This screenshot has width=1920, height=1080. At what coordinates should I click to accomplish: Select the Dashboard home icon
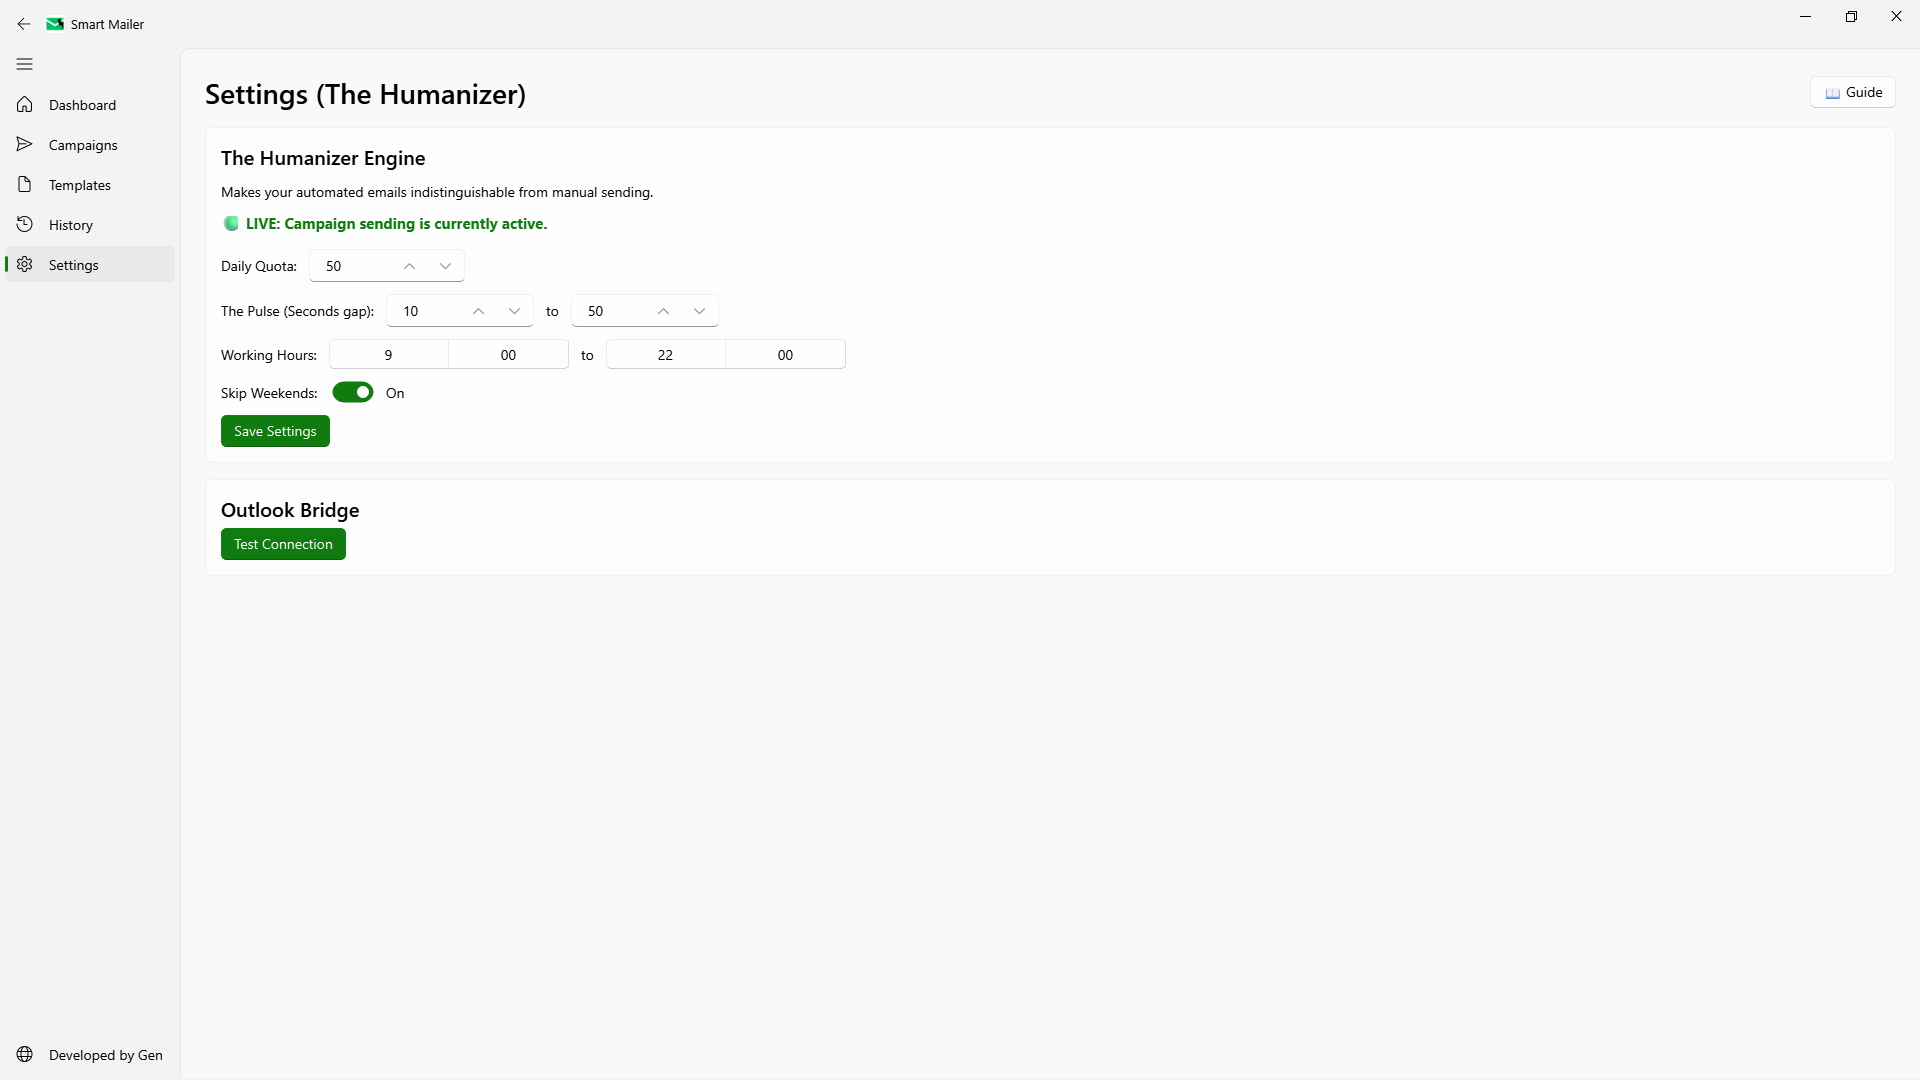tap(24, 104)
